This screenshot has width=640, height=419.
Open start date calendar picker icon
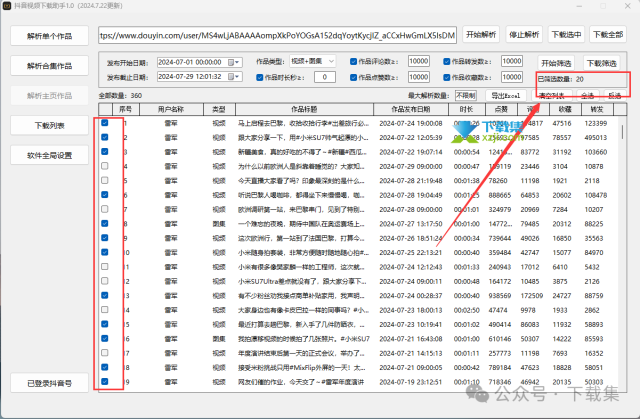[x=231, y=62]
